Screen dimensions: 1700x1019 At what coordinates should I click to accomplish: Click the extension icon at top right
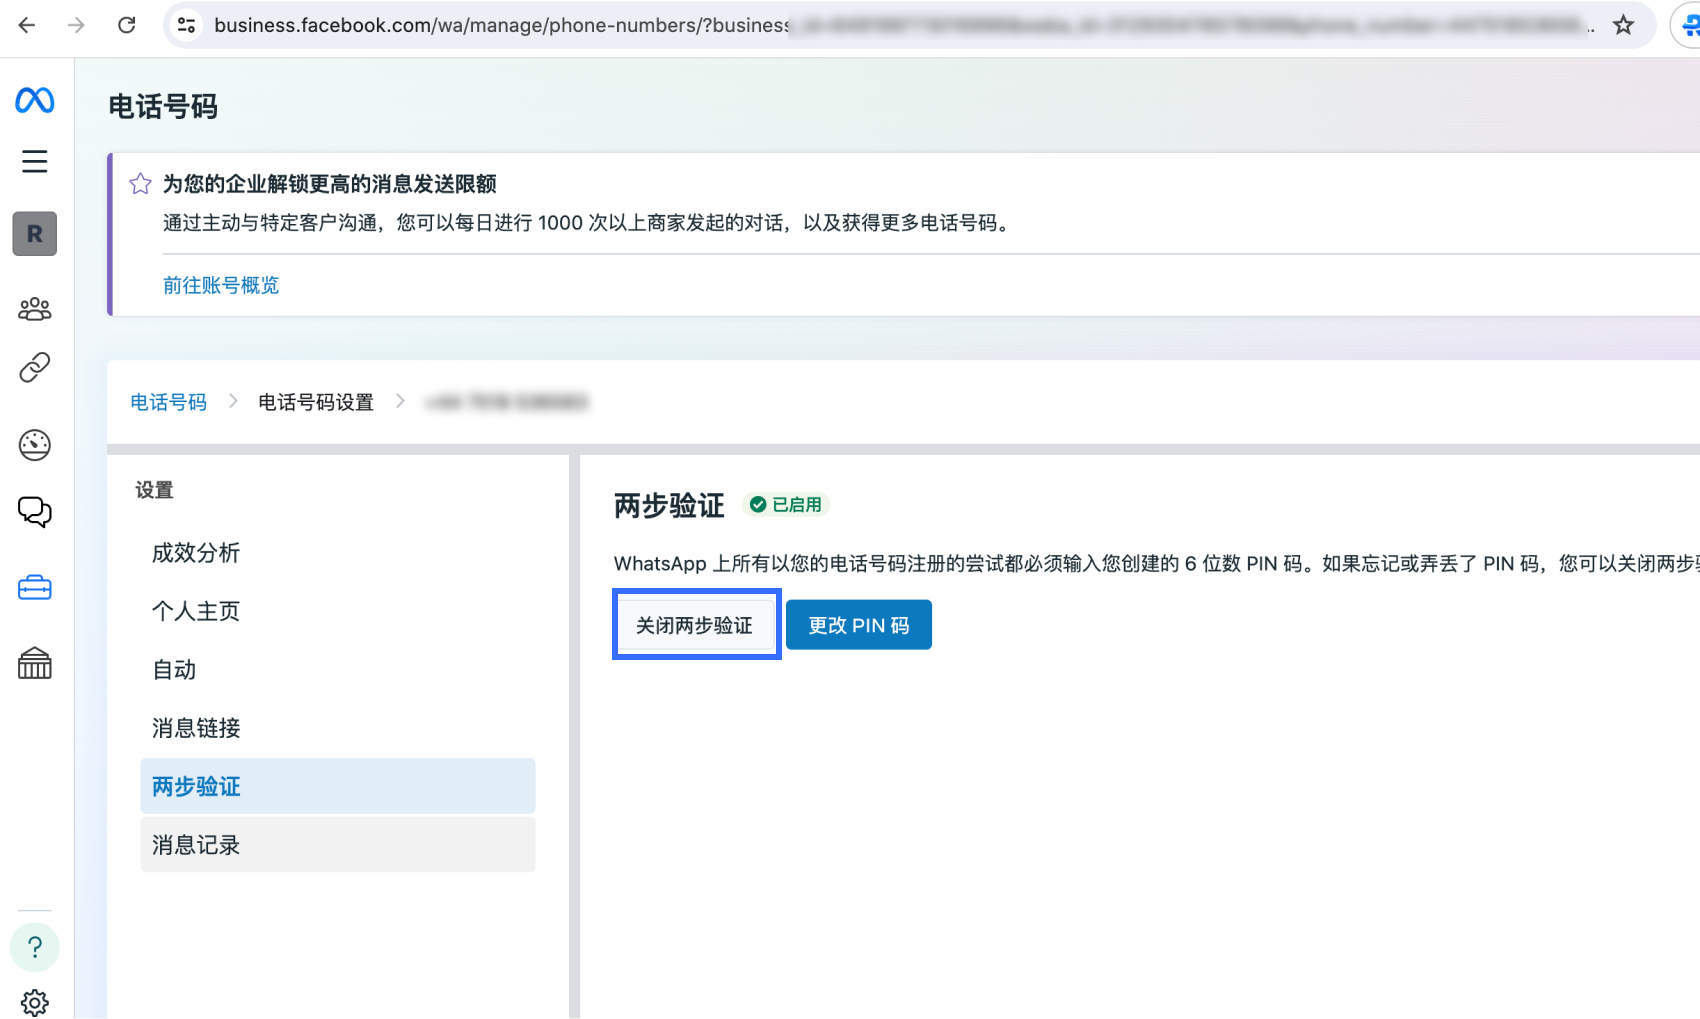click(x=1689, y=25)
